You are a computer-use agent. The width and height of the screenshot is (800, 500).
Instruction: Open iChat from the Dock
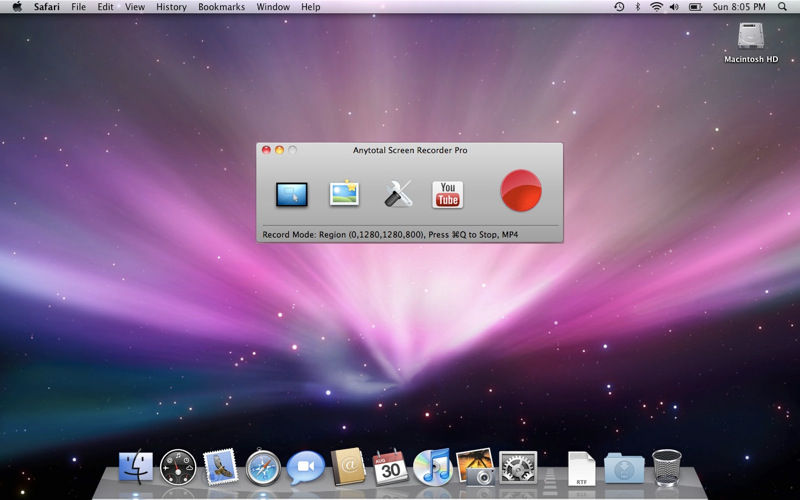pyautogui.click(x=306, y=466)
